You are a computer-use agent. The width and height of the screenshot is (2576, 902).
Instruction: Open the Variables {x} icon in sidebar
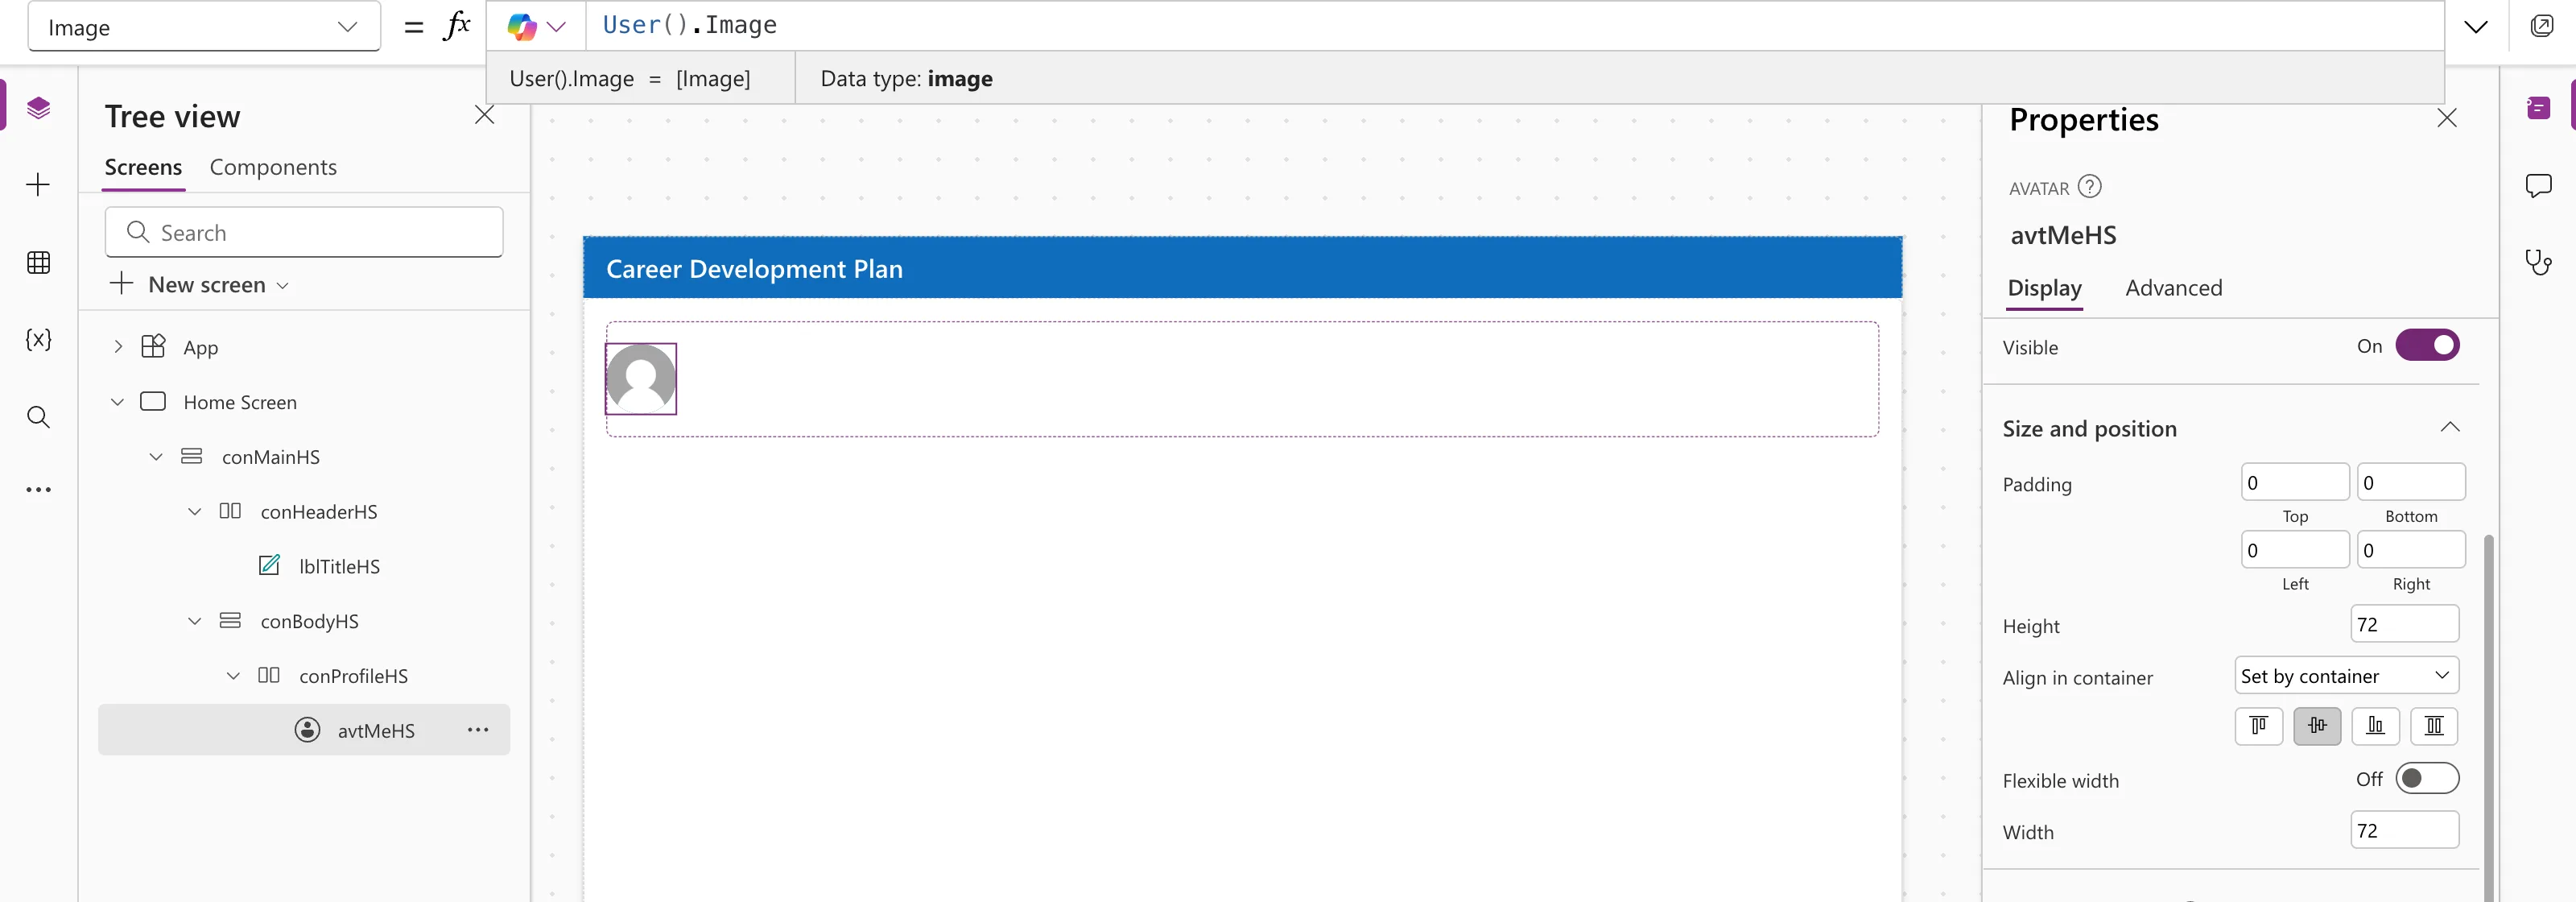(x=38, y=339)
